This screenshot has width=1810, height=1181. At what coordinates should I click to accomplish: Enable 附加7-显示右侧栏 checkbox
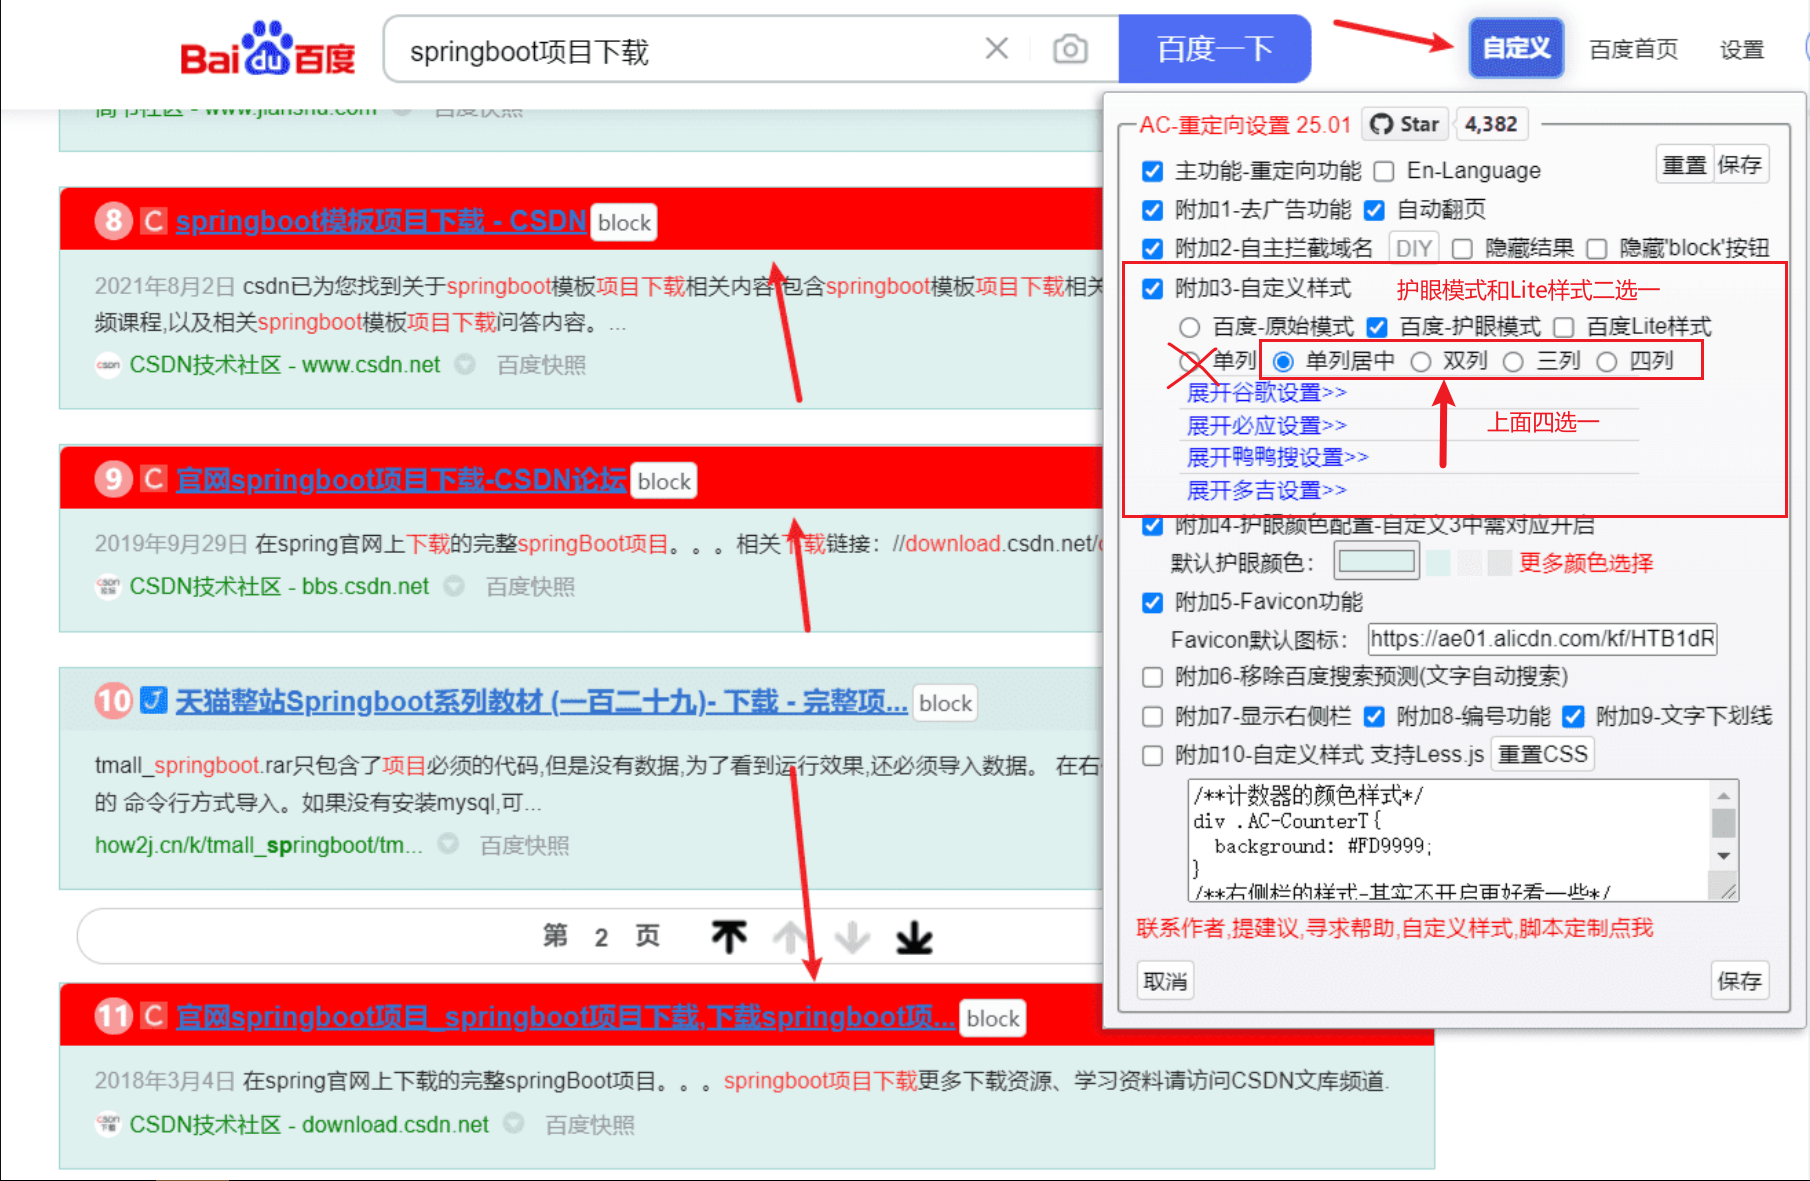(1152, 716)
